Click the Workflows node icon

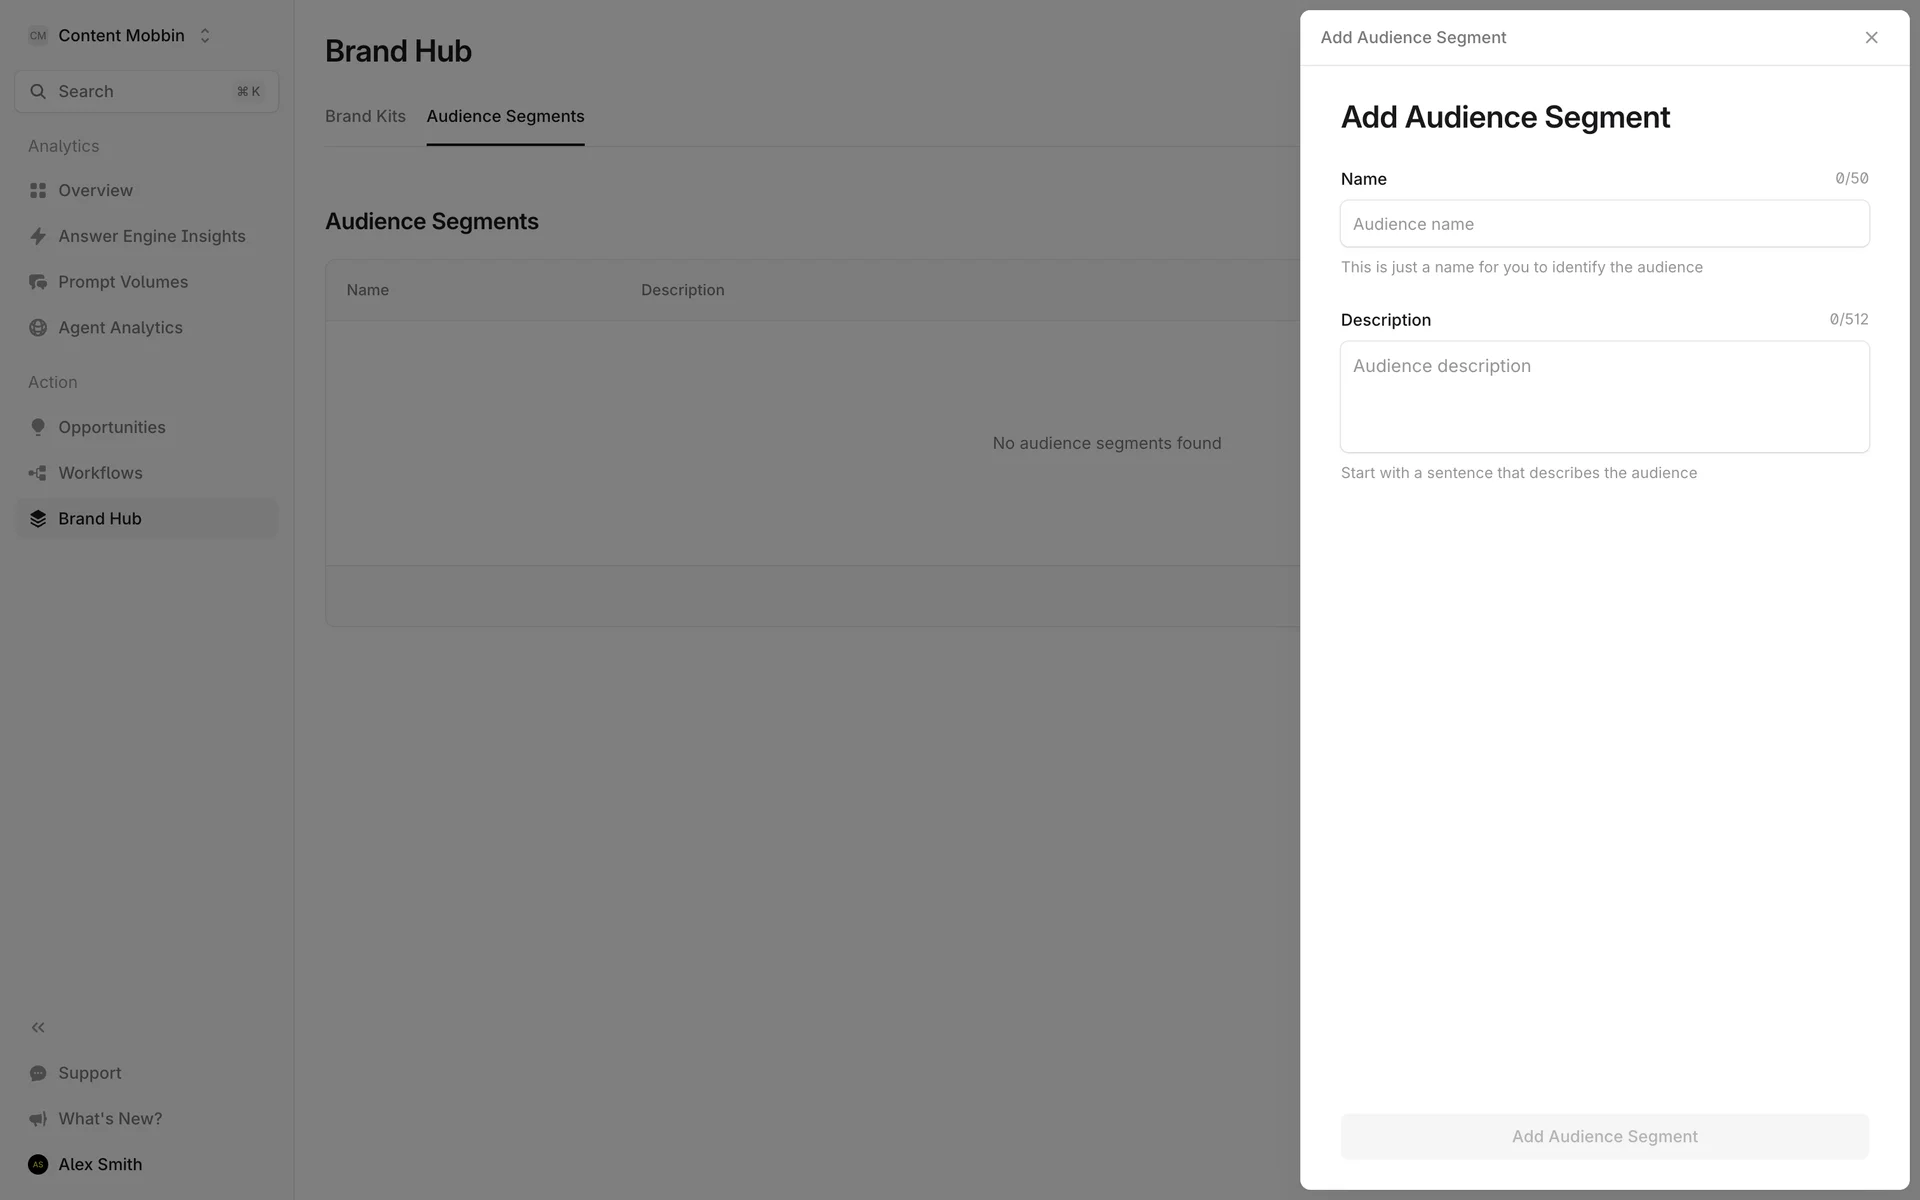click(x=38, y=473)
